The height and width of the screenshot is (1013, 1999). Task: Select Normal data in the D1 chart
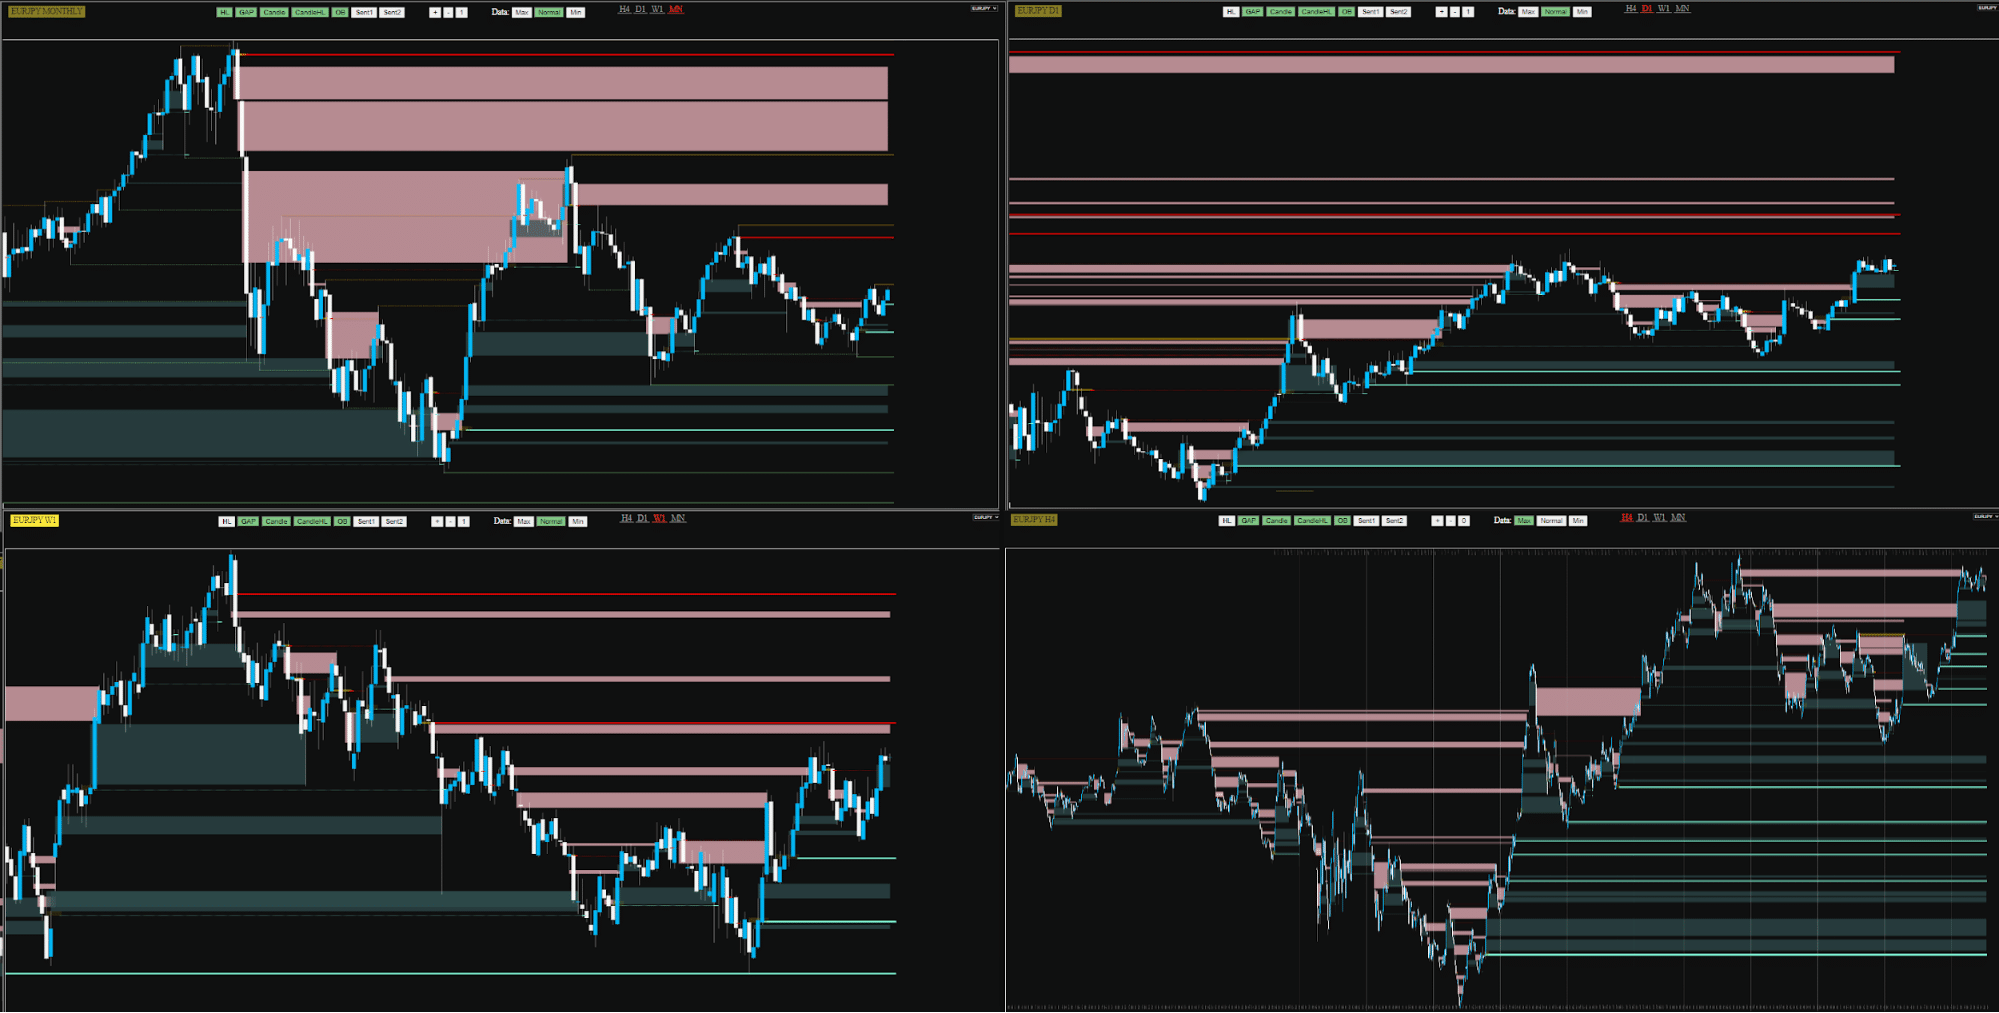(x=1555, y=12)
